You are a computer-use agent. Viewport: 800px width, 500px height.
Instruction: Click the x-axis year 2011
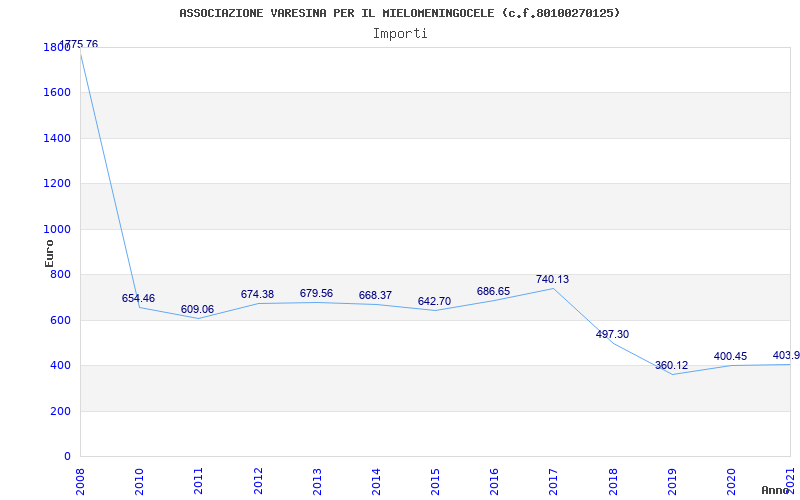pos(198,482)
